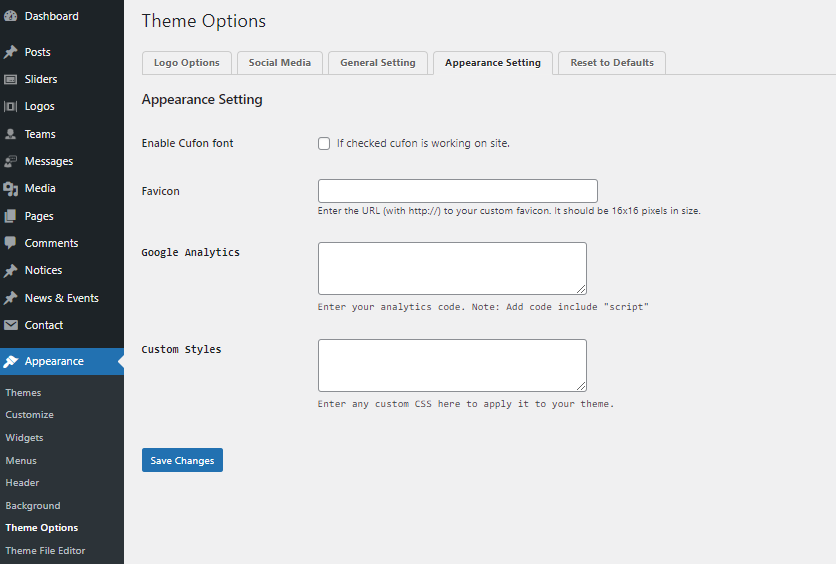Click the Logos menu icon
Screen dimensions: 836x564
(10, 106)
